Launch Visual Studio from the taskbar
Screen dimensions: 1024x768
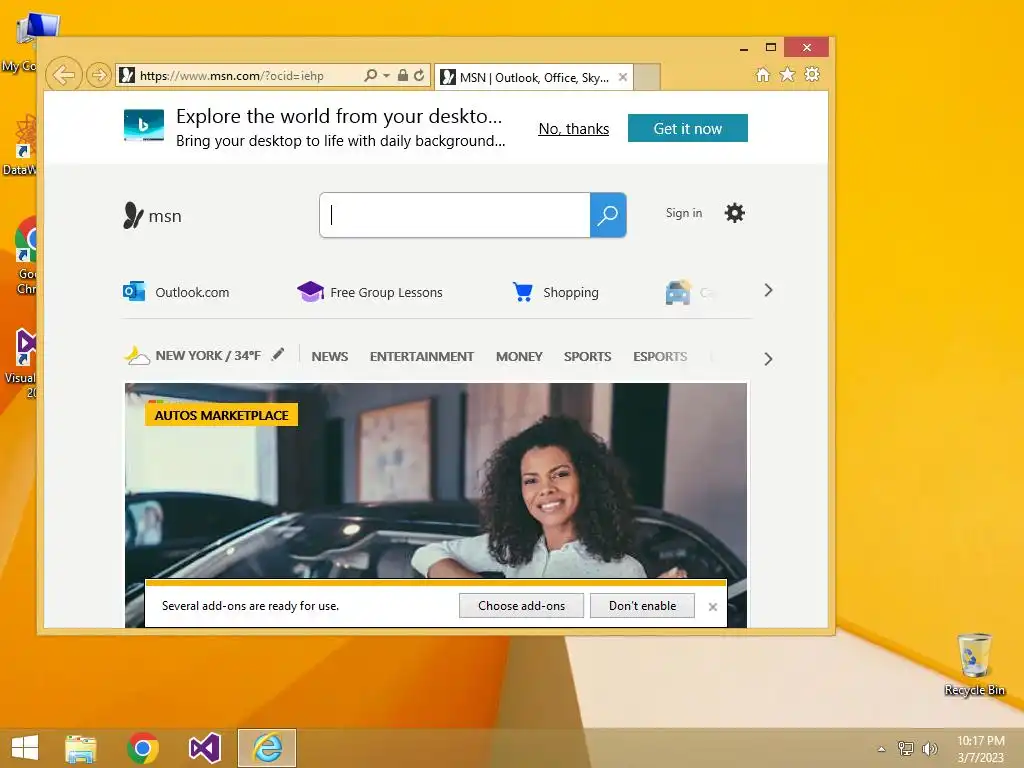(205, 748)
